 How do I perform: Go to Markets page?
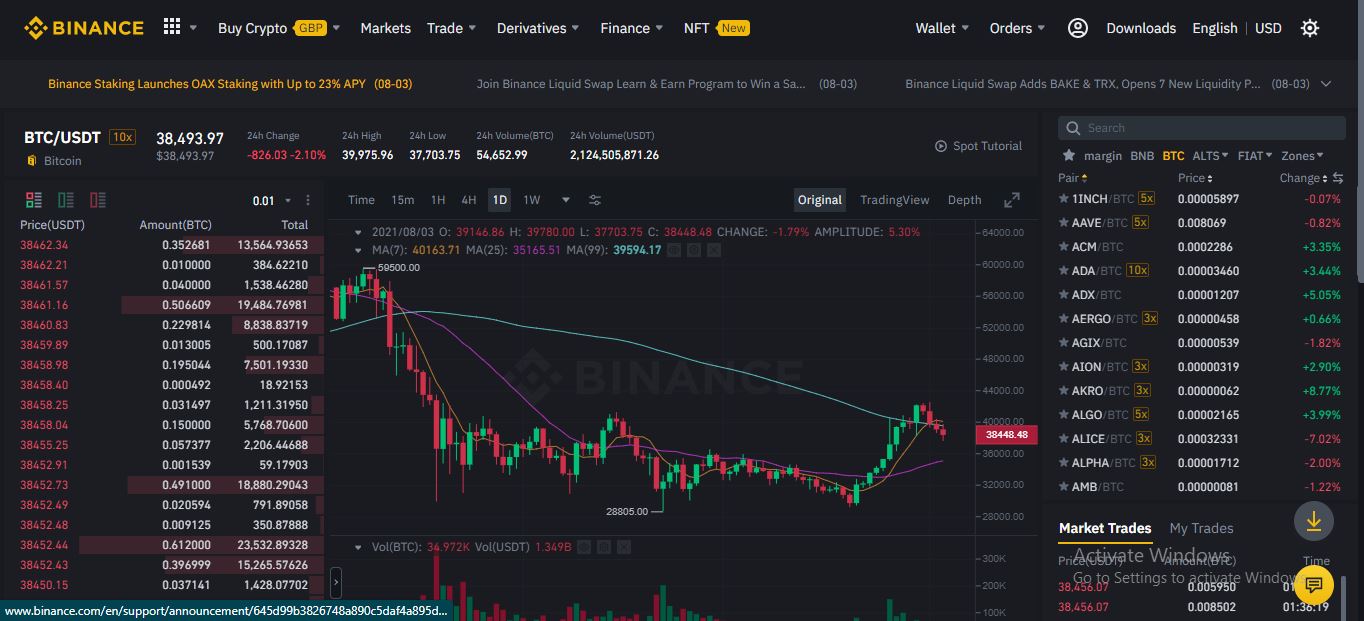pyautogui.click(x=386, y=28)
